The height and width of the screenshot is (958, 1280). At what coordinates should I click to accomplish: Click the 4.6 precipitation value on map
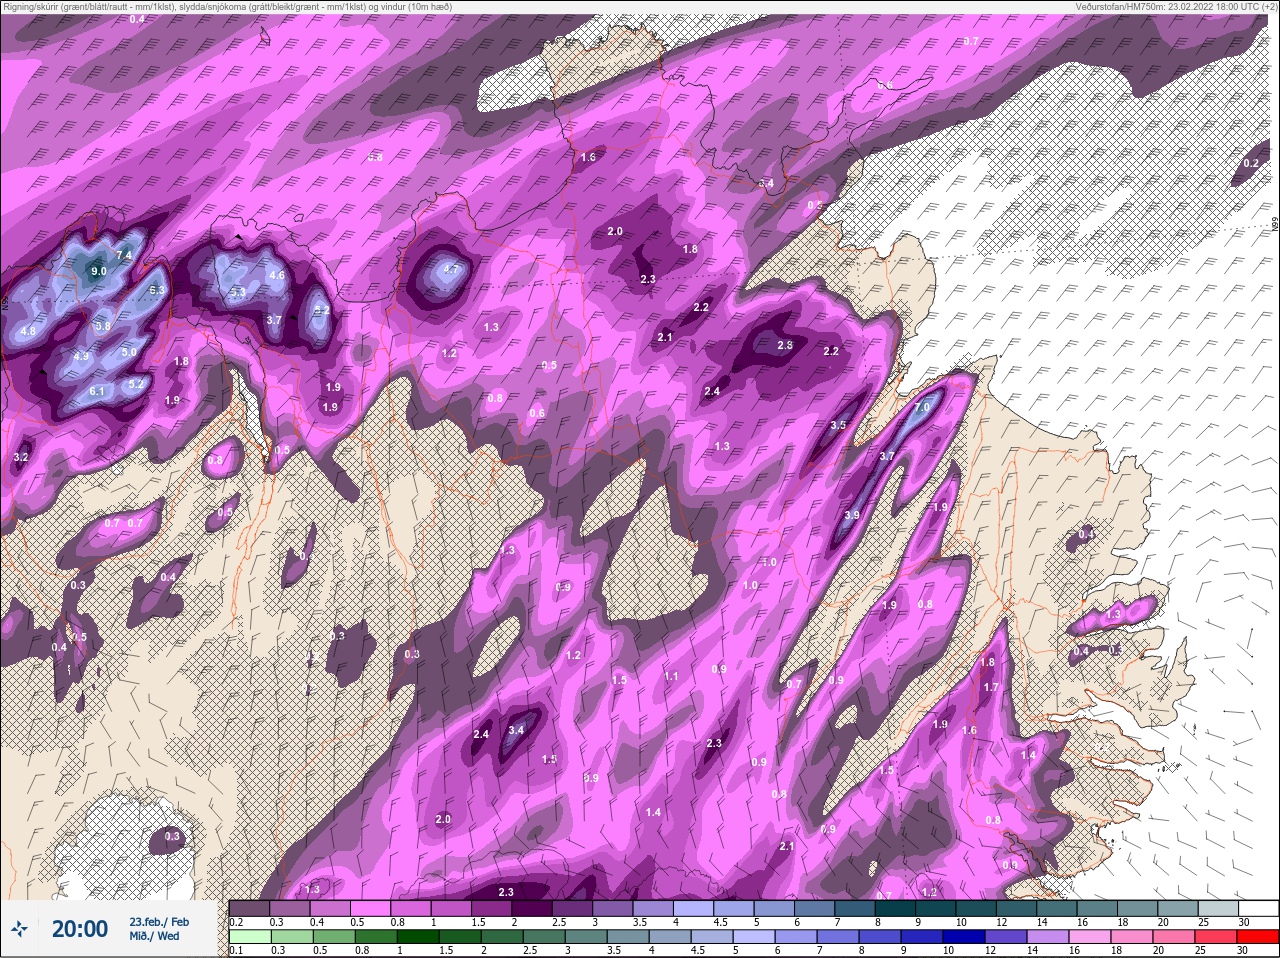click(277, 276)
